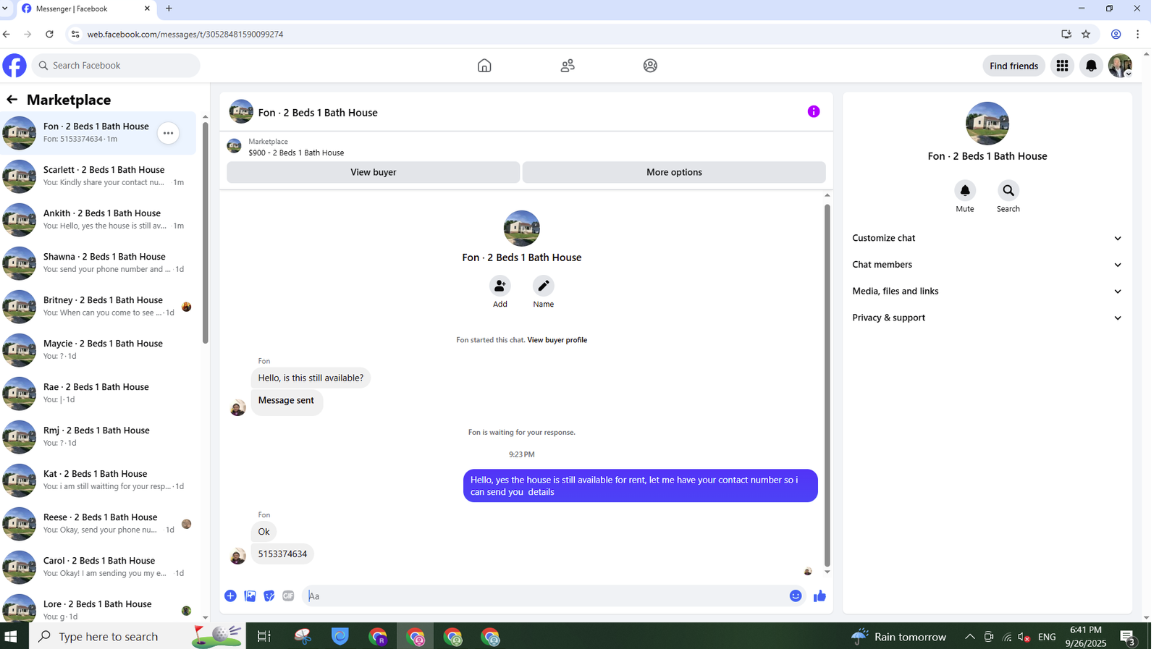
Task: Open Windows Task View on the taskbar
Action: point(264,636)
